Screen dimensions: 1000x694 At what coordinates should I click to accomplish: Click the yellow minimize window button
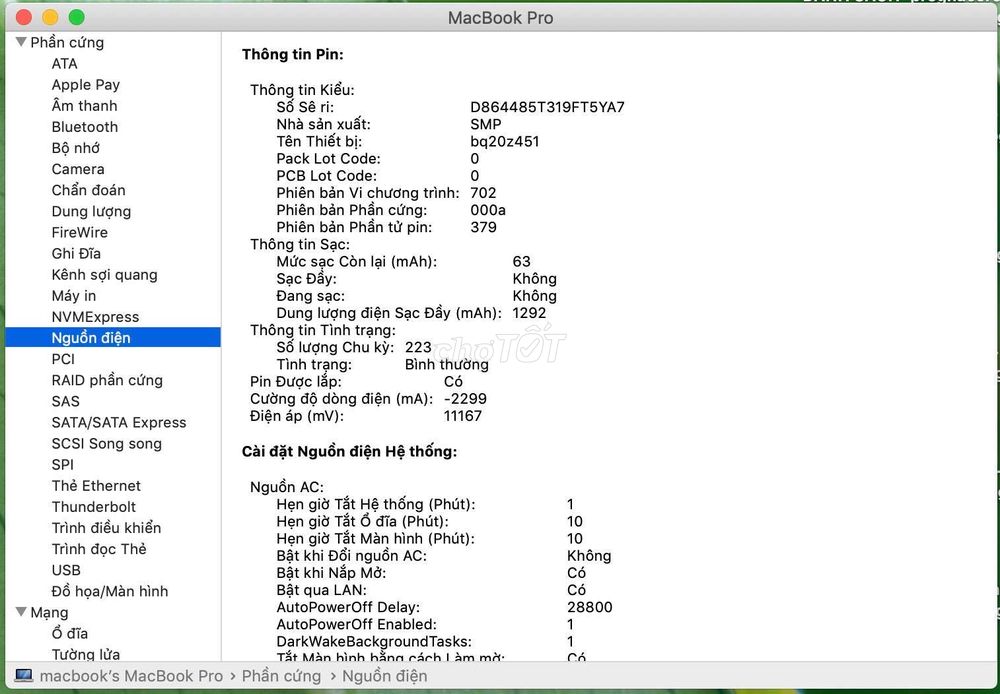coord(50,17)
